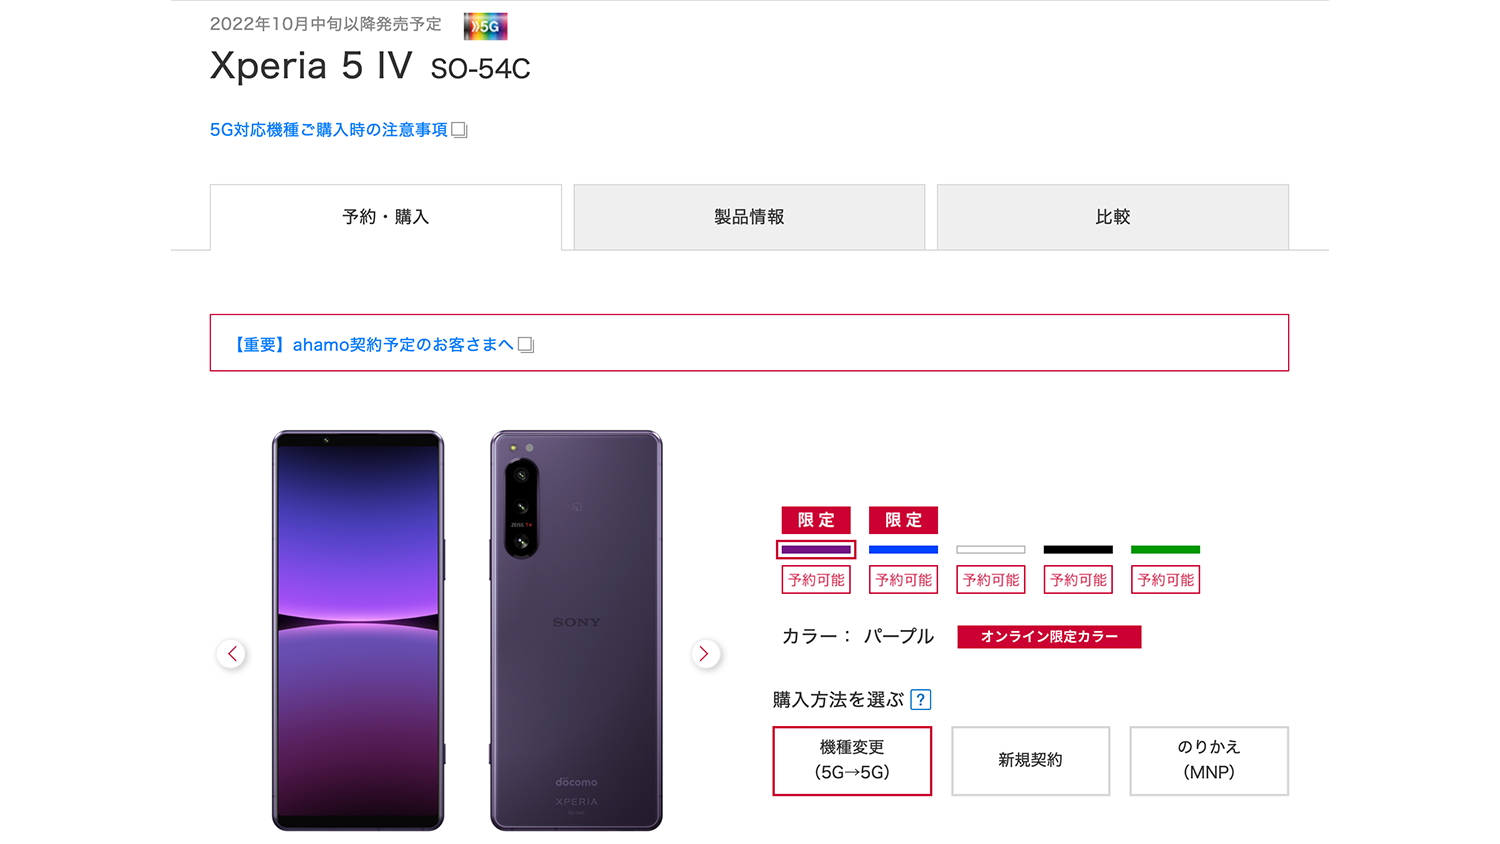This screenshot has width=1500, height=844.
Task: Click the 5G rainbow badge icon
Action: [x=485, y=26]
